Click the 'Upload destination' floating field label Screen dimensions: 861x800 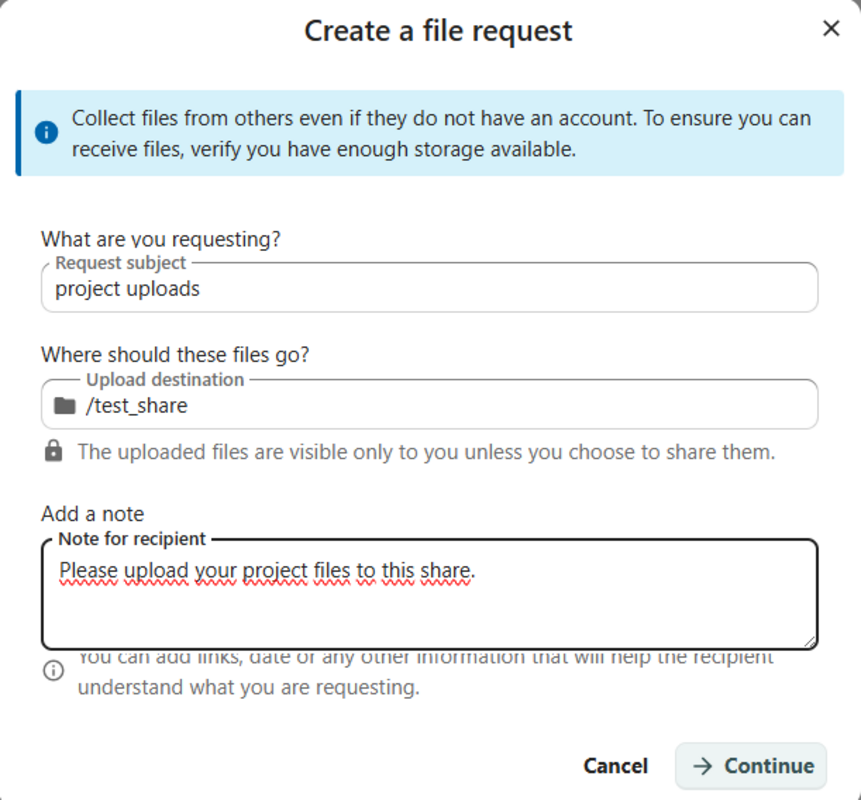164,380
